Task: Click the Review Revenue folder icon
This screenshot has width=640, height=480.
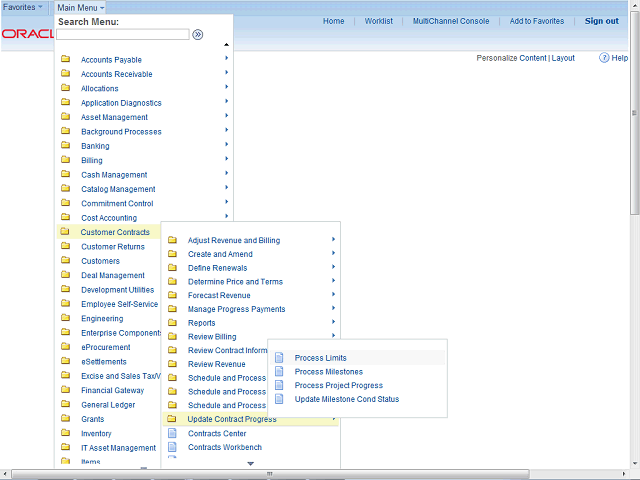Action: (173, 364)
